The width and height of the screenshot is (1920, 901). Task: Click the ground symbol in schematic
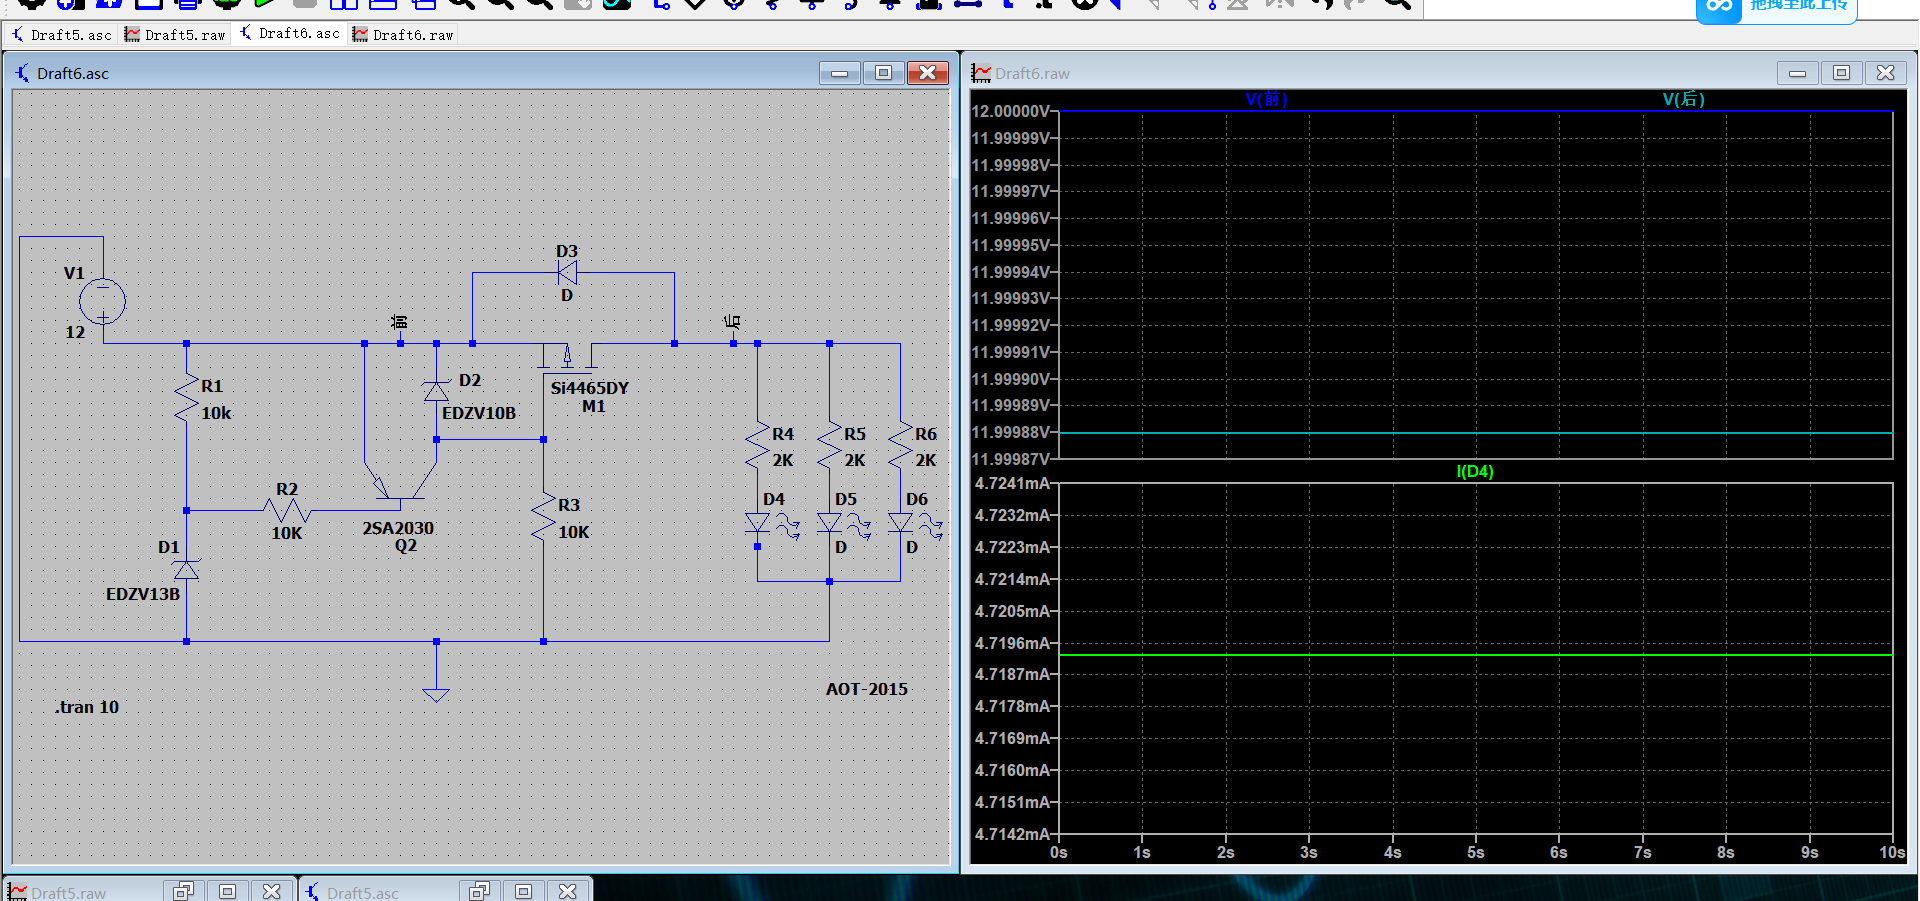click(436, 695)
